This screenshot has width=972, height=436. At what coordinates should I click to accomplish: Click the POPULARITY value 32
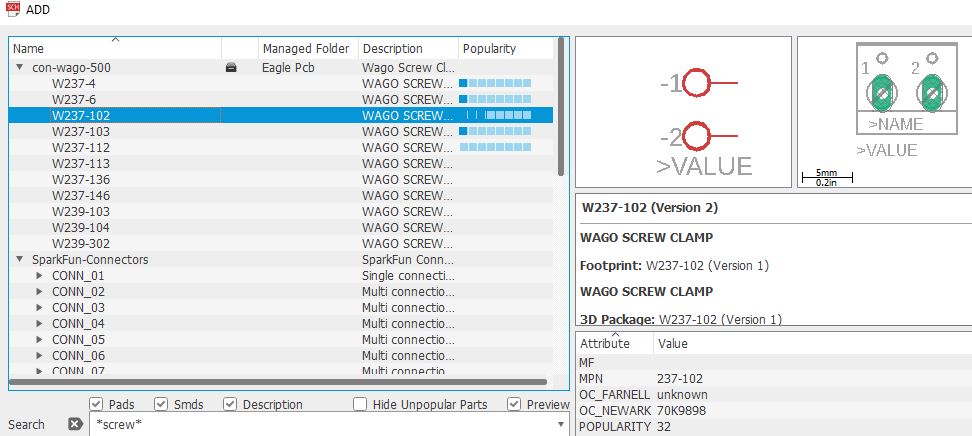[664, 427]
